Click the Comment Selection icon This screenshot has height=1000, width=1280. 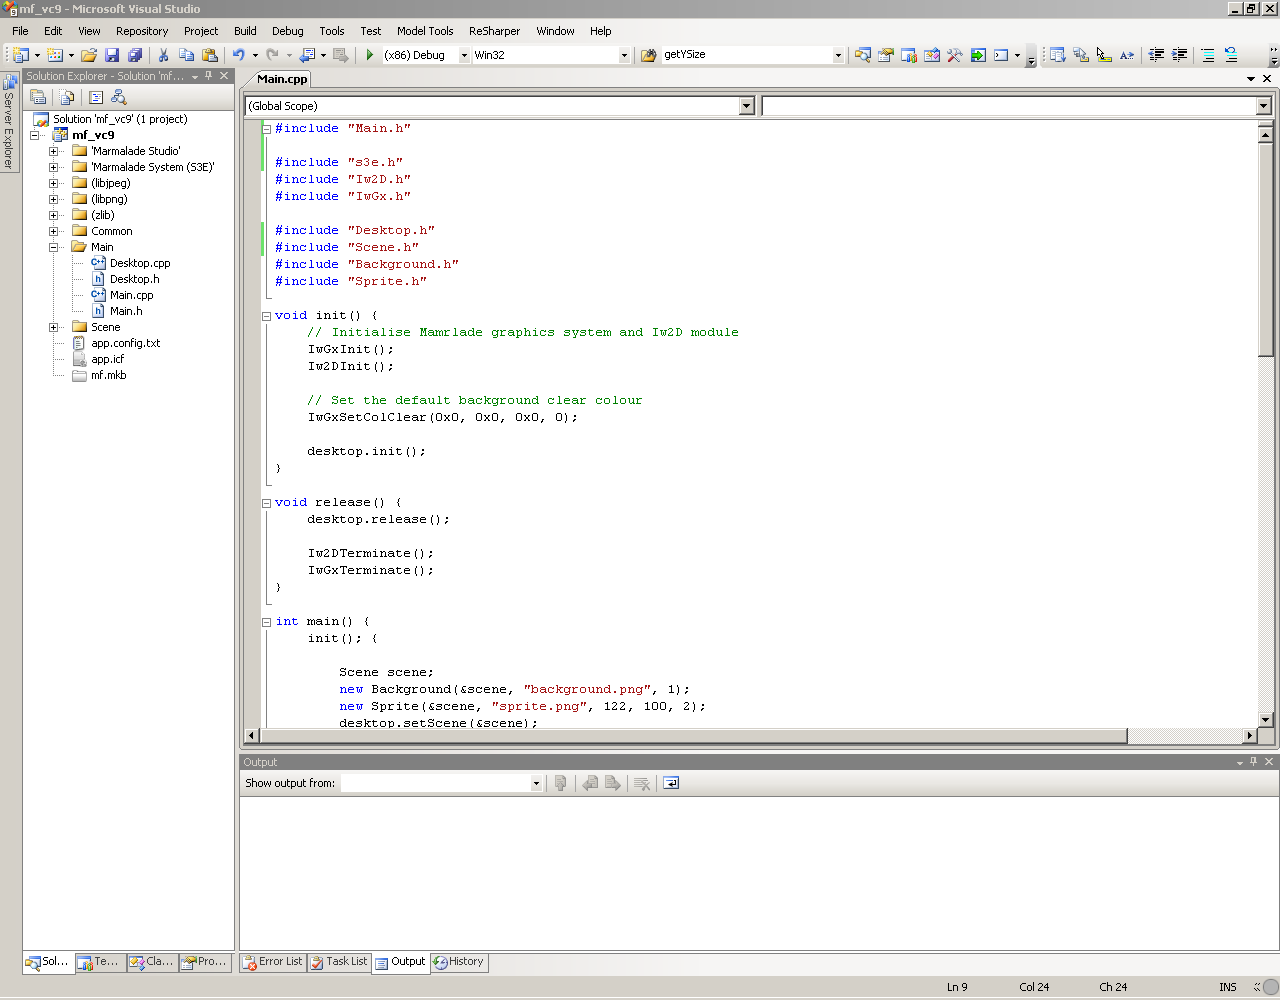pyautogui.click(x=1208, y=55)
